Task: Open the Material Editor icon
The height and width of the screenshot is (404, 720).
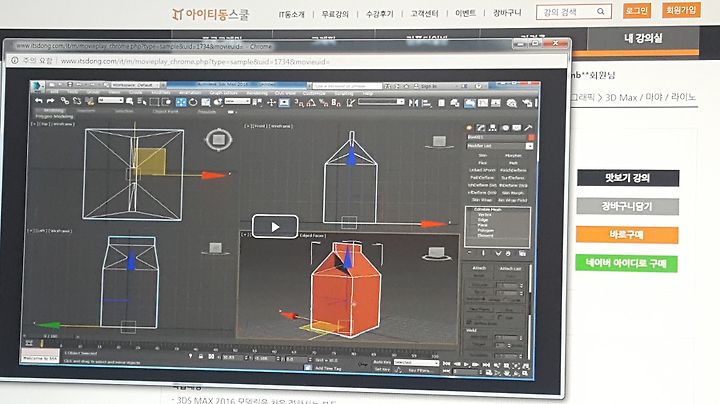Action: [512, 104]
